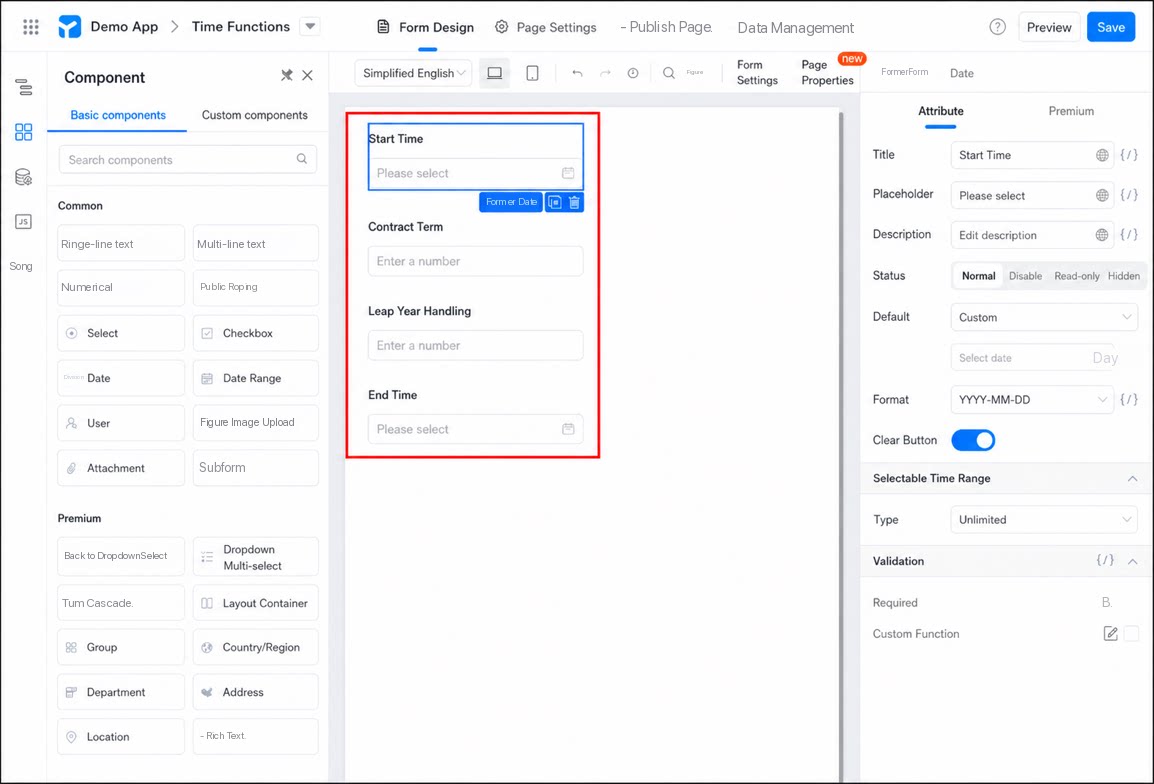Screen dimensions: 1154x784
Task: Open the data source sidebar icon
Action: coord(24,177)
